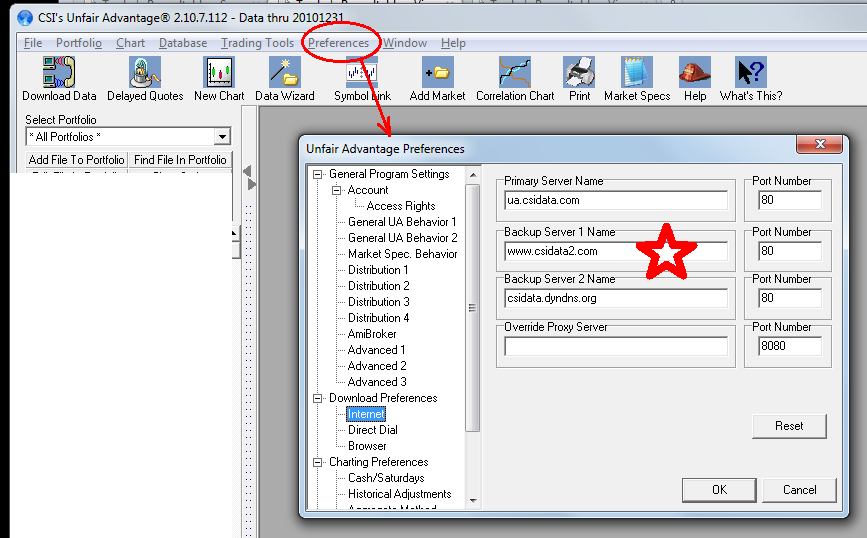Select Cash/Saturdays tree item

pos(386,478)
